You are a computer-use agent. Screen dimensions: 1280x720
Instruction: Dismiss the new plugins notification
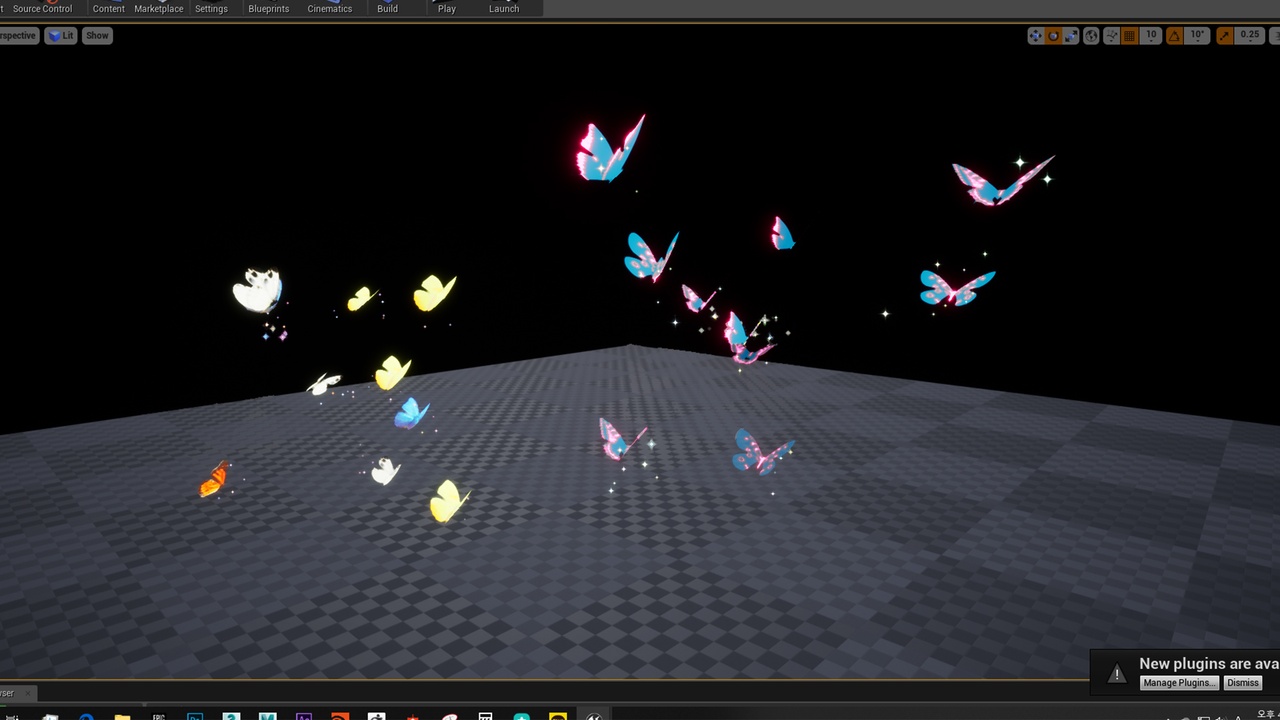click(x=1242, y=683)
